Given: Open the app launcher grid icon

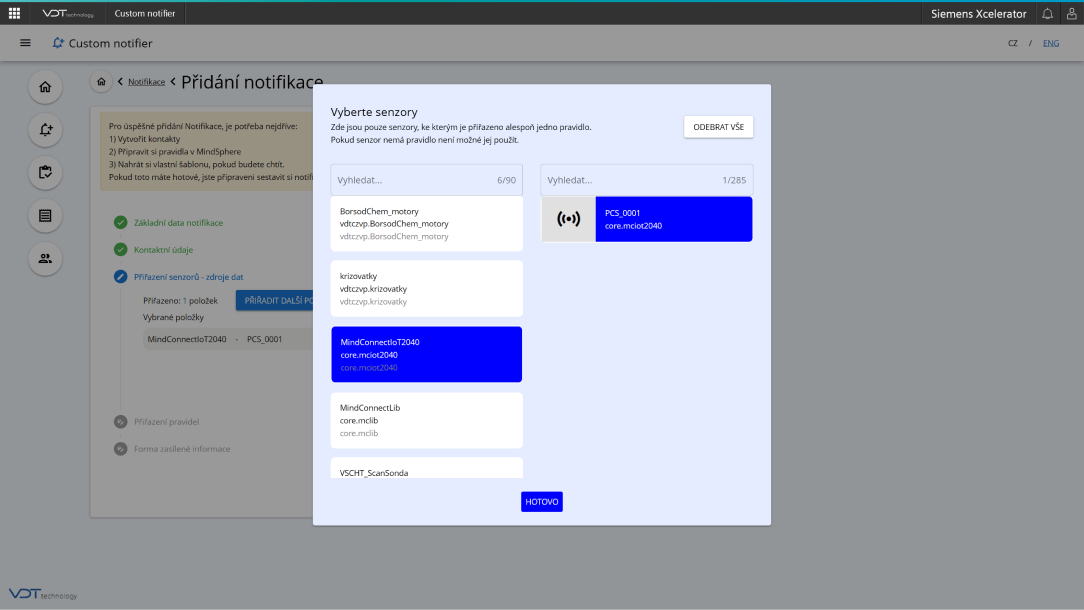Looking at the screenshot, I should [x=14, y=13].
